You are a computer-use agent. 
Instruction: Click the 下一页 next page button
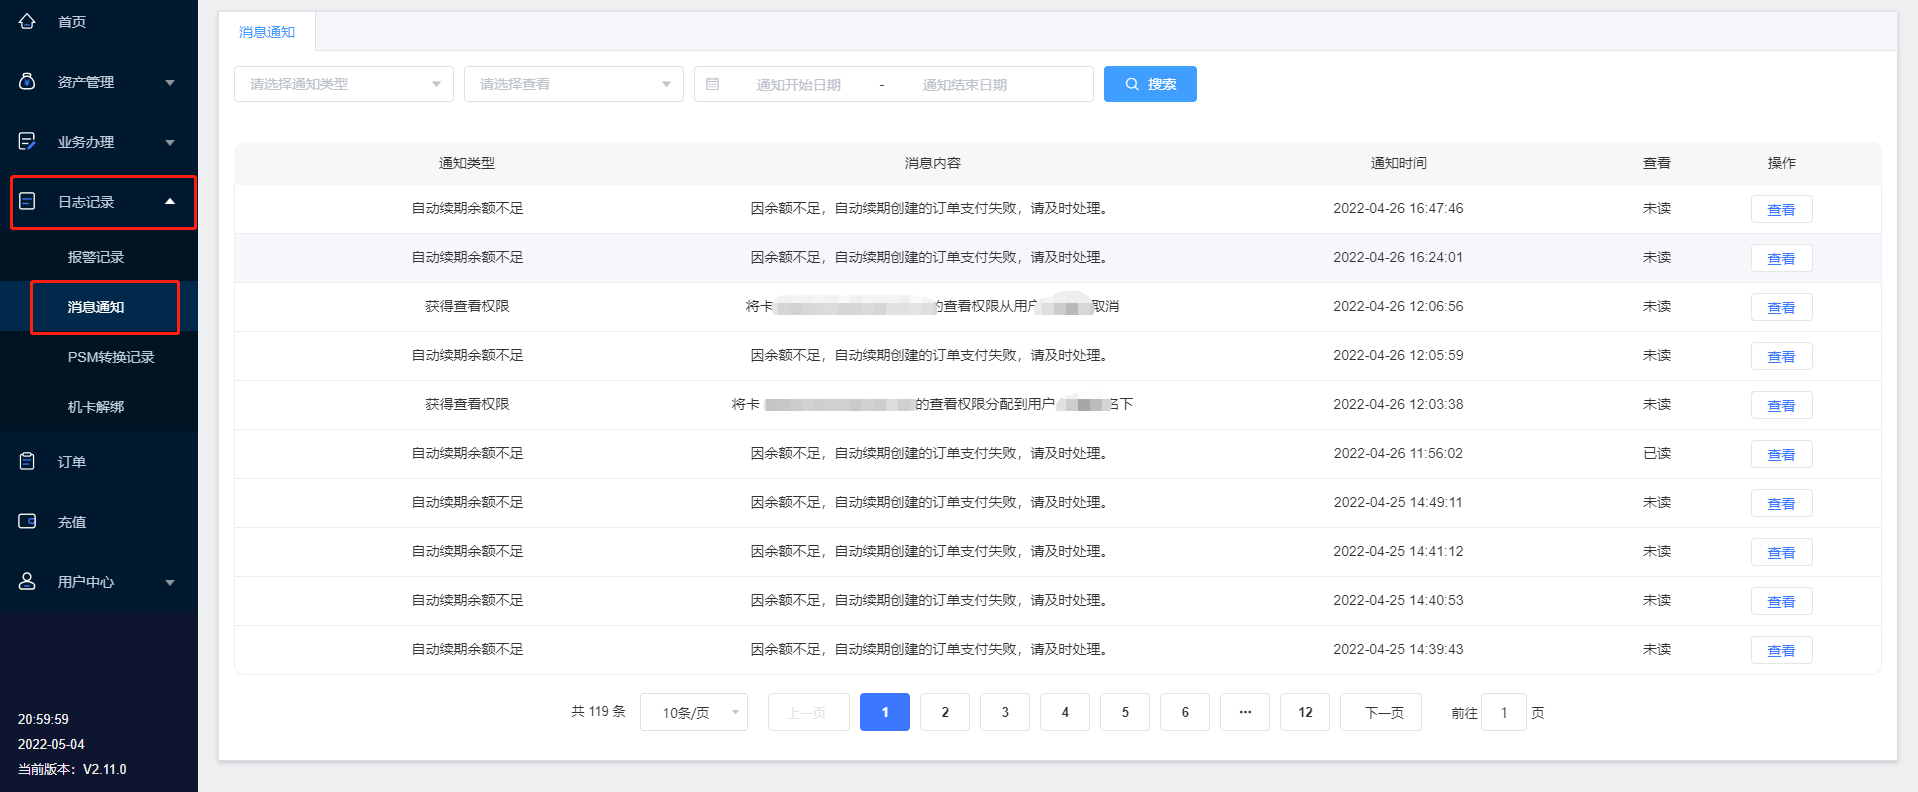(x=1381, y=712)
